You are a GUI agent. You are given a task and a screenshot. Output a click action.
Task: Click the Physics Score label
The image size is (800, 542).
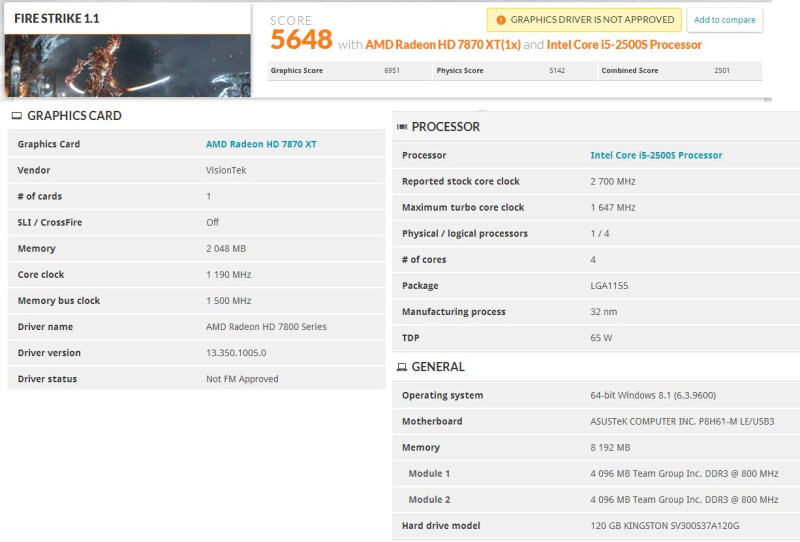click(460, 71)
